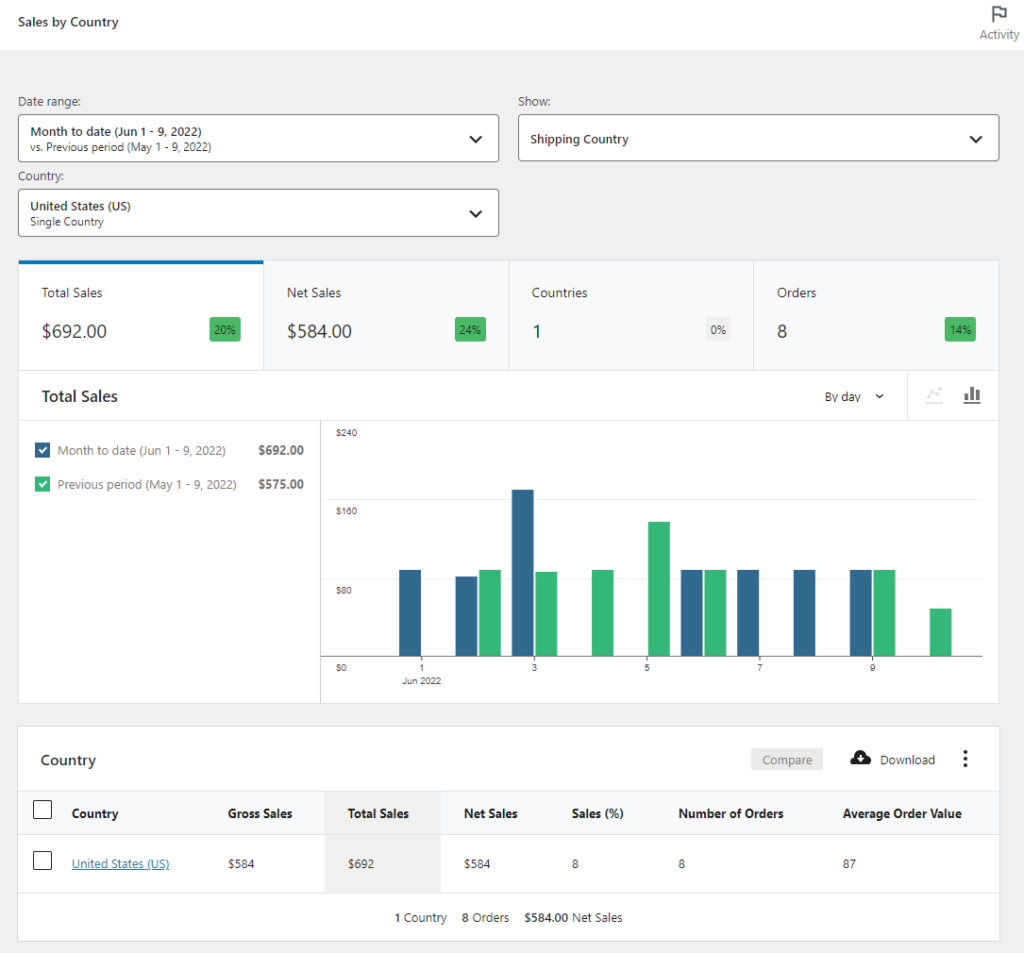Select the Countries summary tile
1024x953 pixels.
(631, 315)
